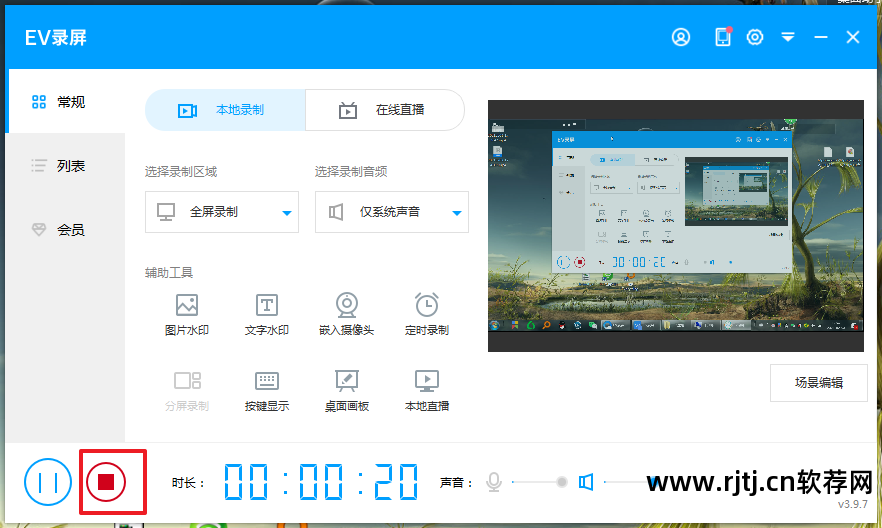Click the v3.9.7 version label
This screenshot has width=882, height=528.
(x=852, y=504)
